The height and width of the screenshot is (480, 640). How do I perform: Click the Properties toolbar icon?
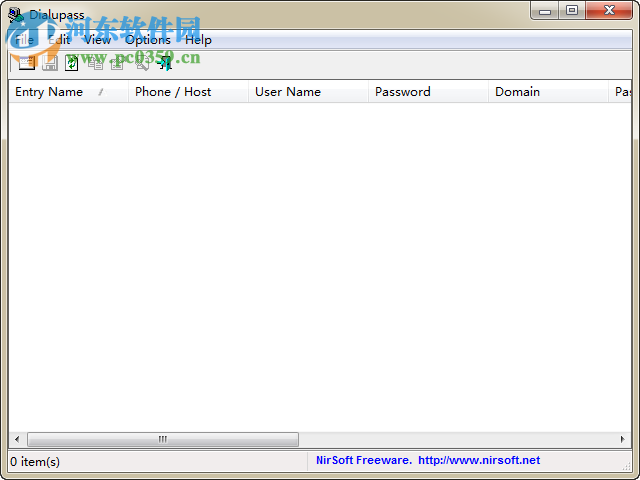[x=118, y=63]
